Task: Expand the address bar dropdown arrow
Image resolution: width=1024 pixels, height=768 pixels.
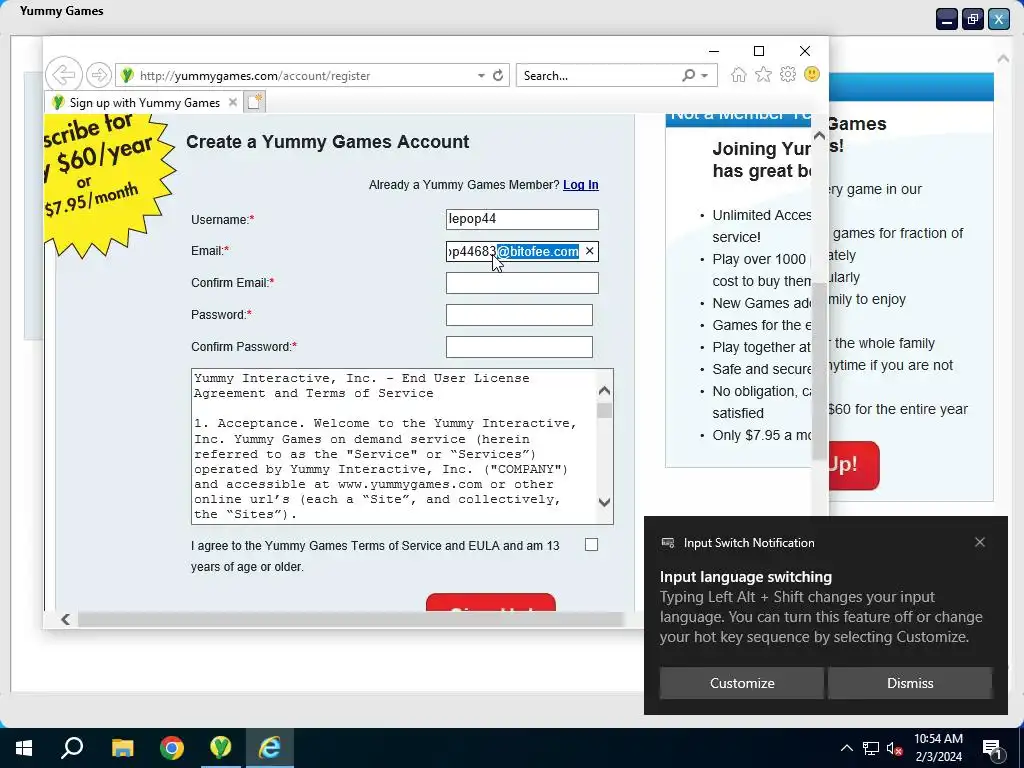Action: [481, 76]
